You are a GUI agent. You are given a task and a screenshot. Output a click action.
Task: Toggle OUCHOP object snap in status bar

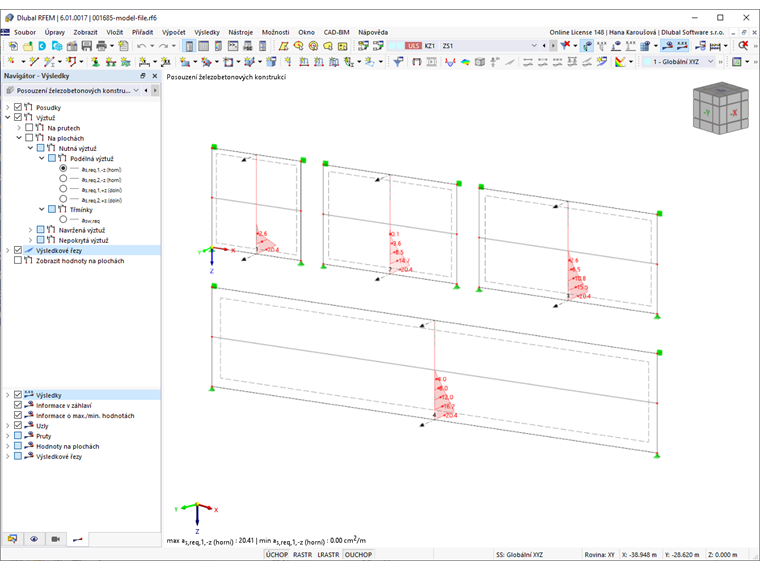[358, 554]
